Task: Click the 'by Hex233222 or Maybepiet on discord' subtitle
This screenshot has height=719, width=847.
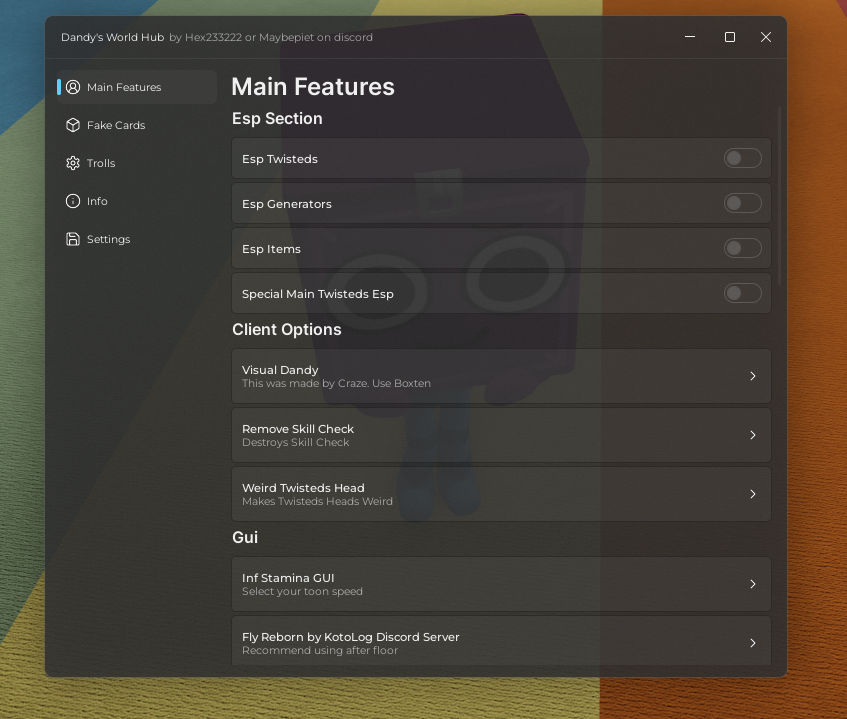Action: pyautogui.click(x=271, y=37)
